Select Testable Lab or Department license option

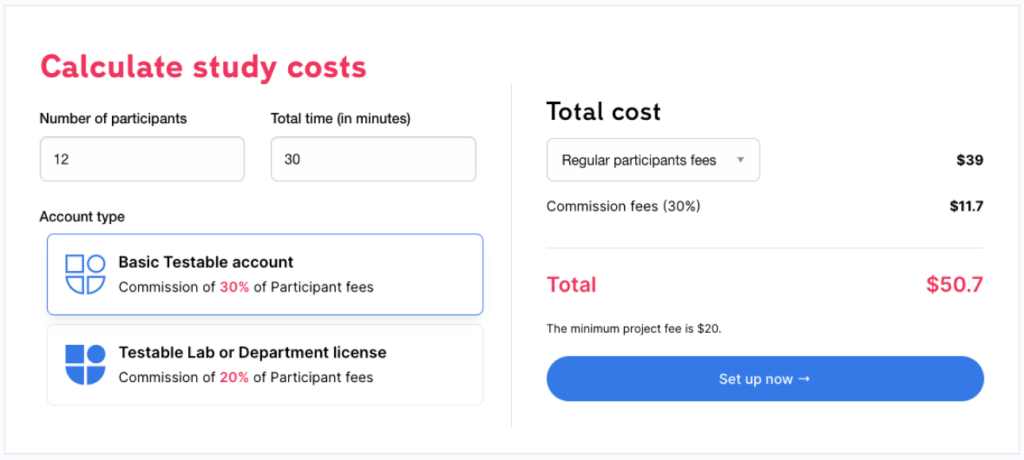[x=265, y=365]
